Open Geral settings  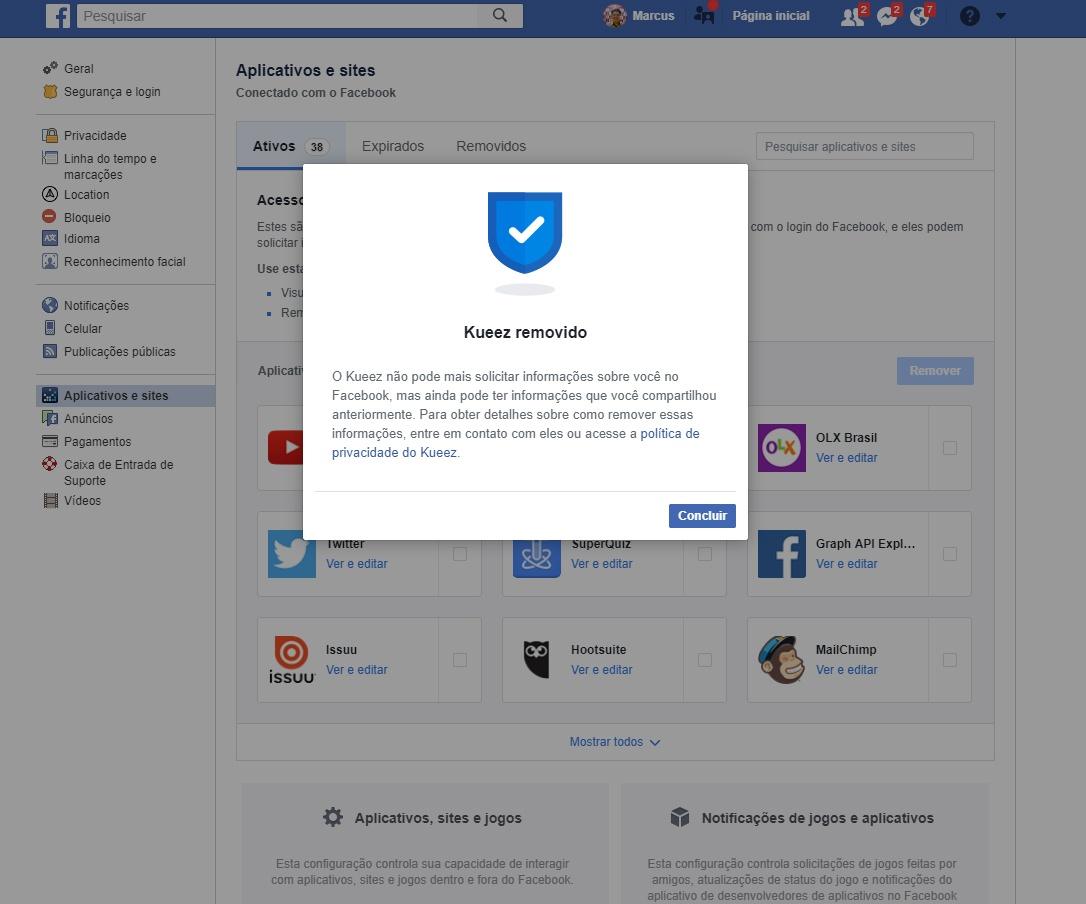[78, 69]
